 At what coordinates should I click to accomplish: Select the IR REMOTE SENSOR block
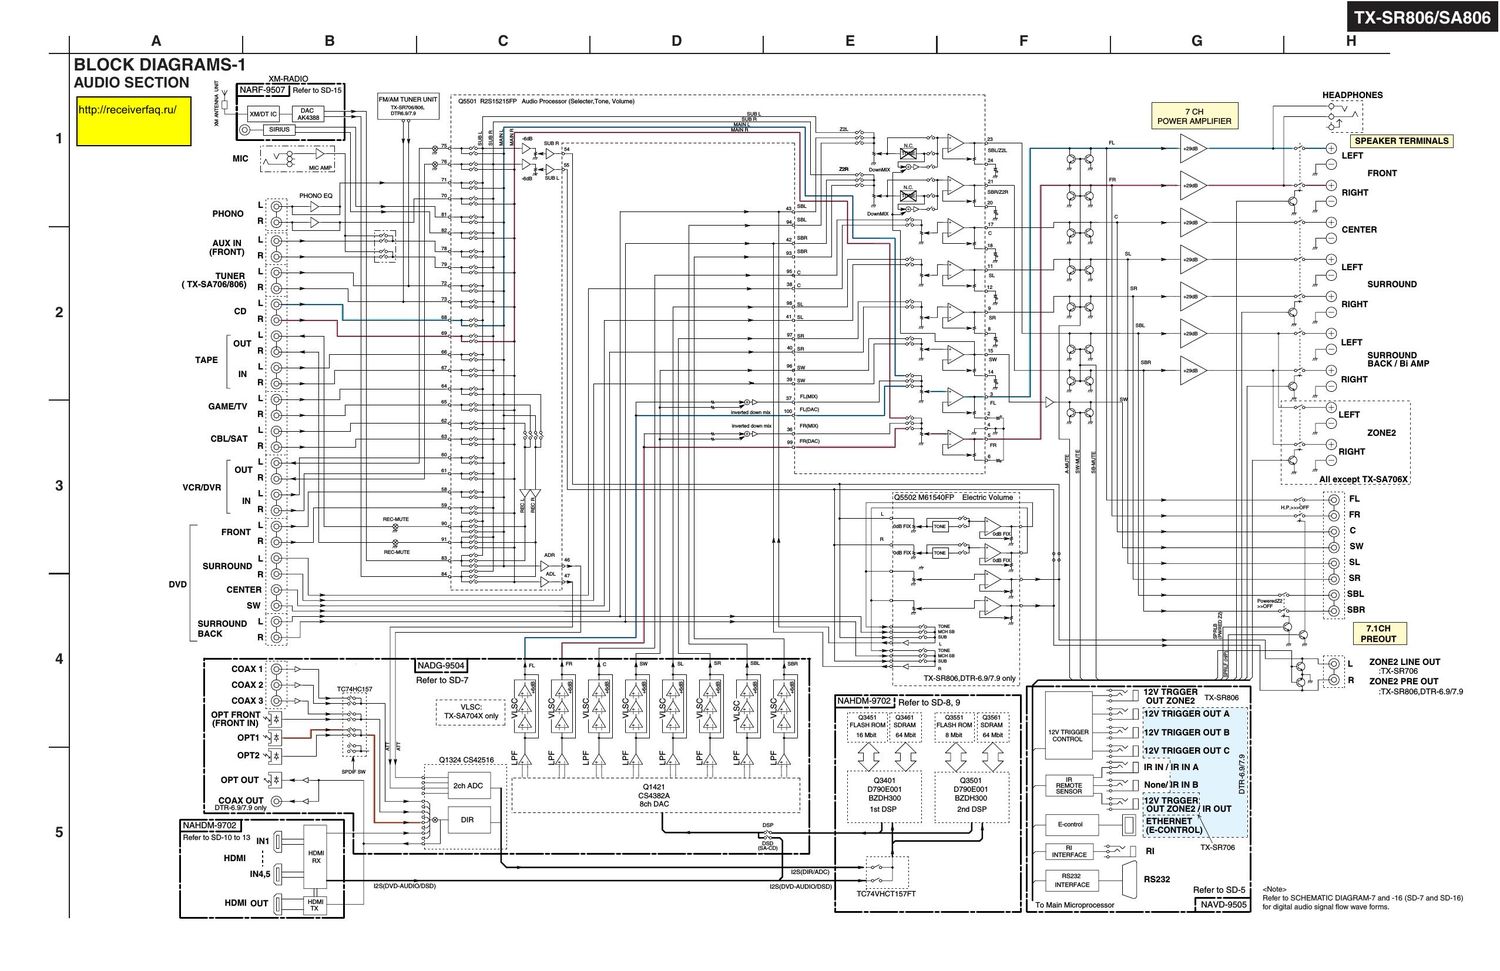pos(1068,786)
